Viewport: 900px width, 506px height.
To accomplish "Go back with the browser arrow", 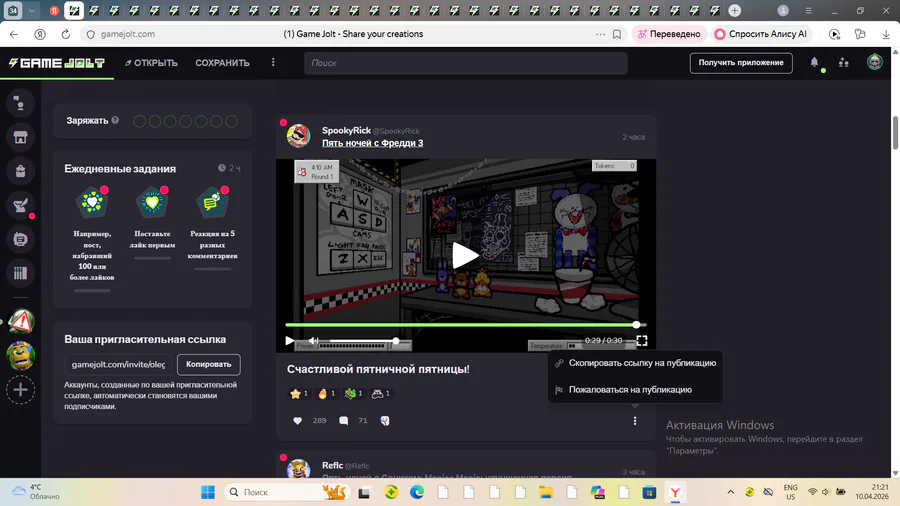I will click(x=14, y=34).
